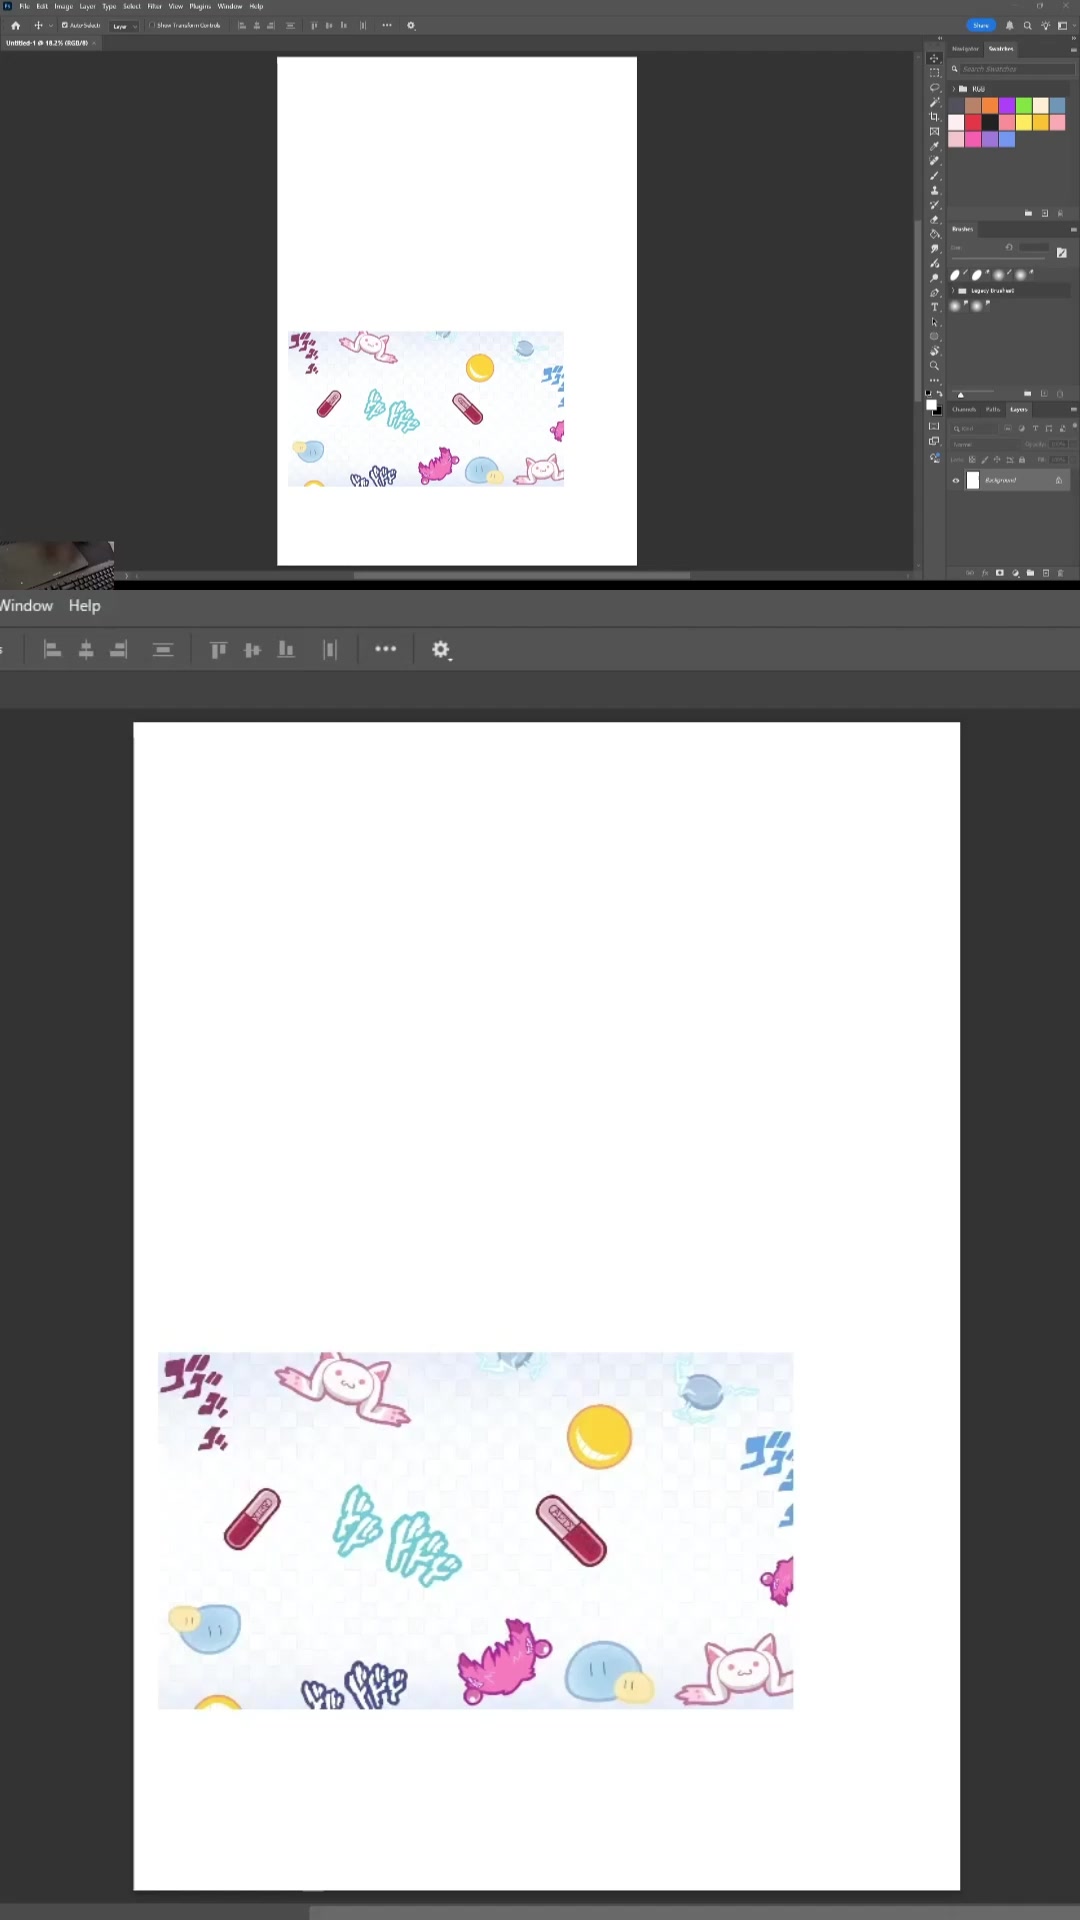Select the History Brush tool
The height and width of the screenshot is (1920, 1080).
(934, 204)
